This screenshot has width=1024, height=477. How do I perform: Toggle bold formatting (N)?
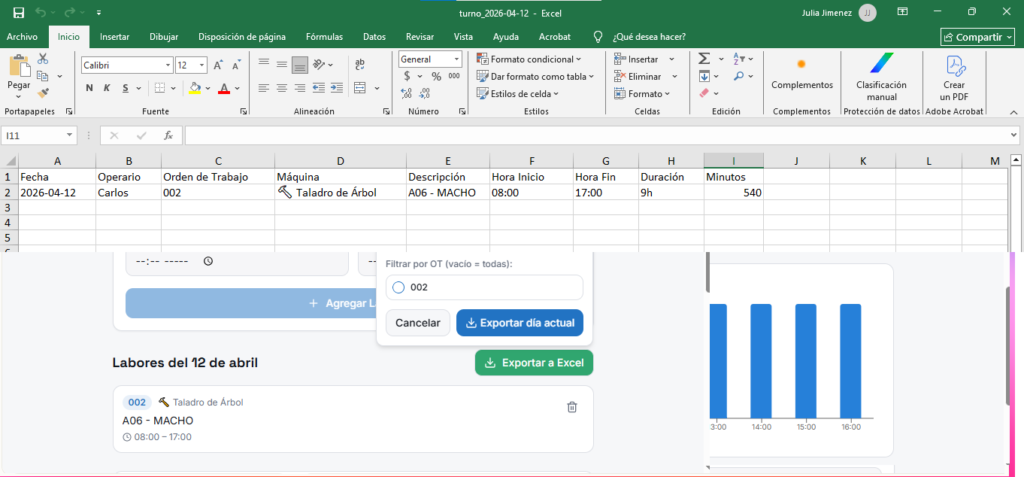[90, 88]
